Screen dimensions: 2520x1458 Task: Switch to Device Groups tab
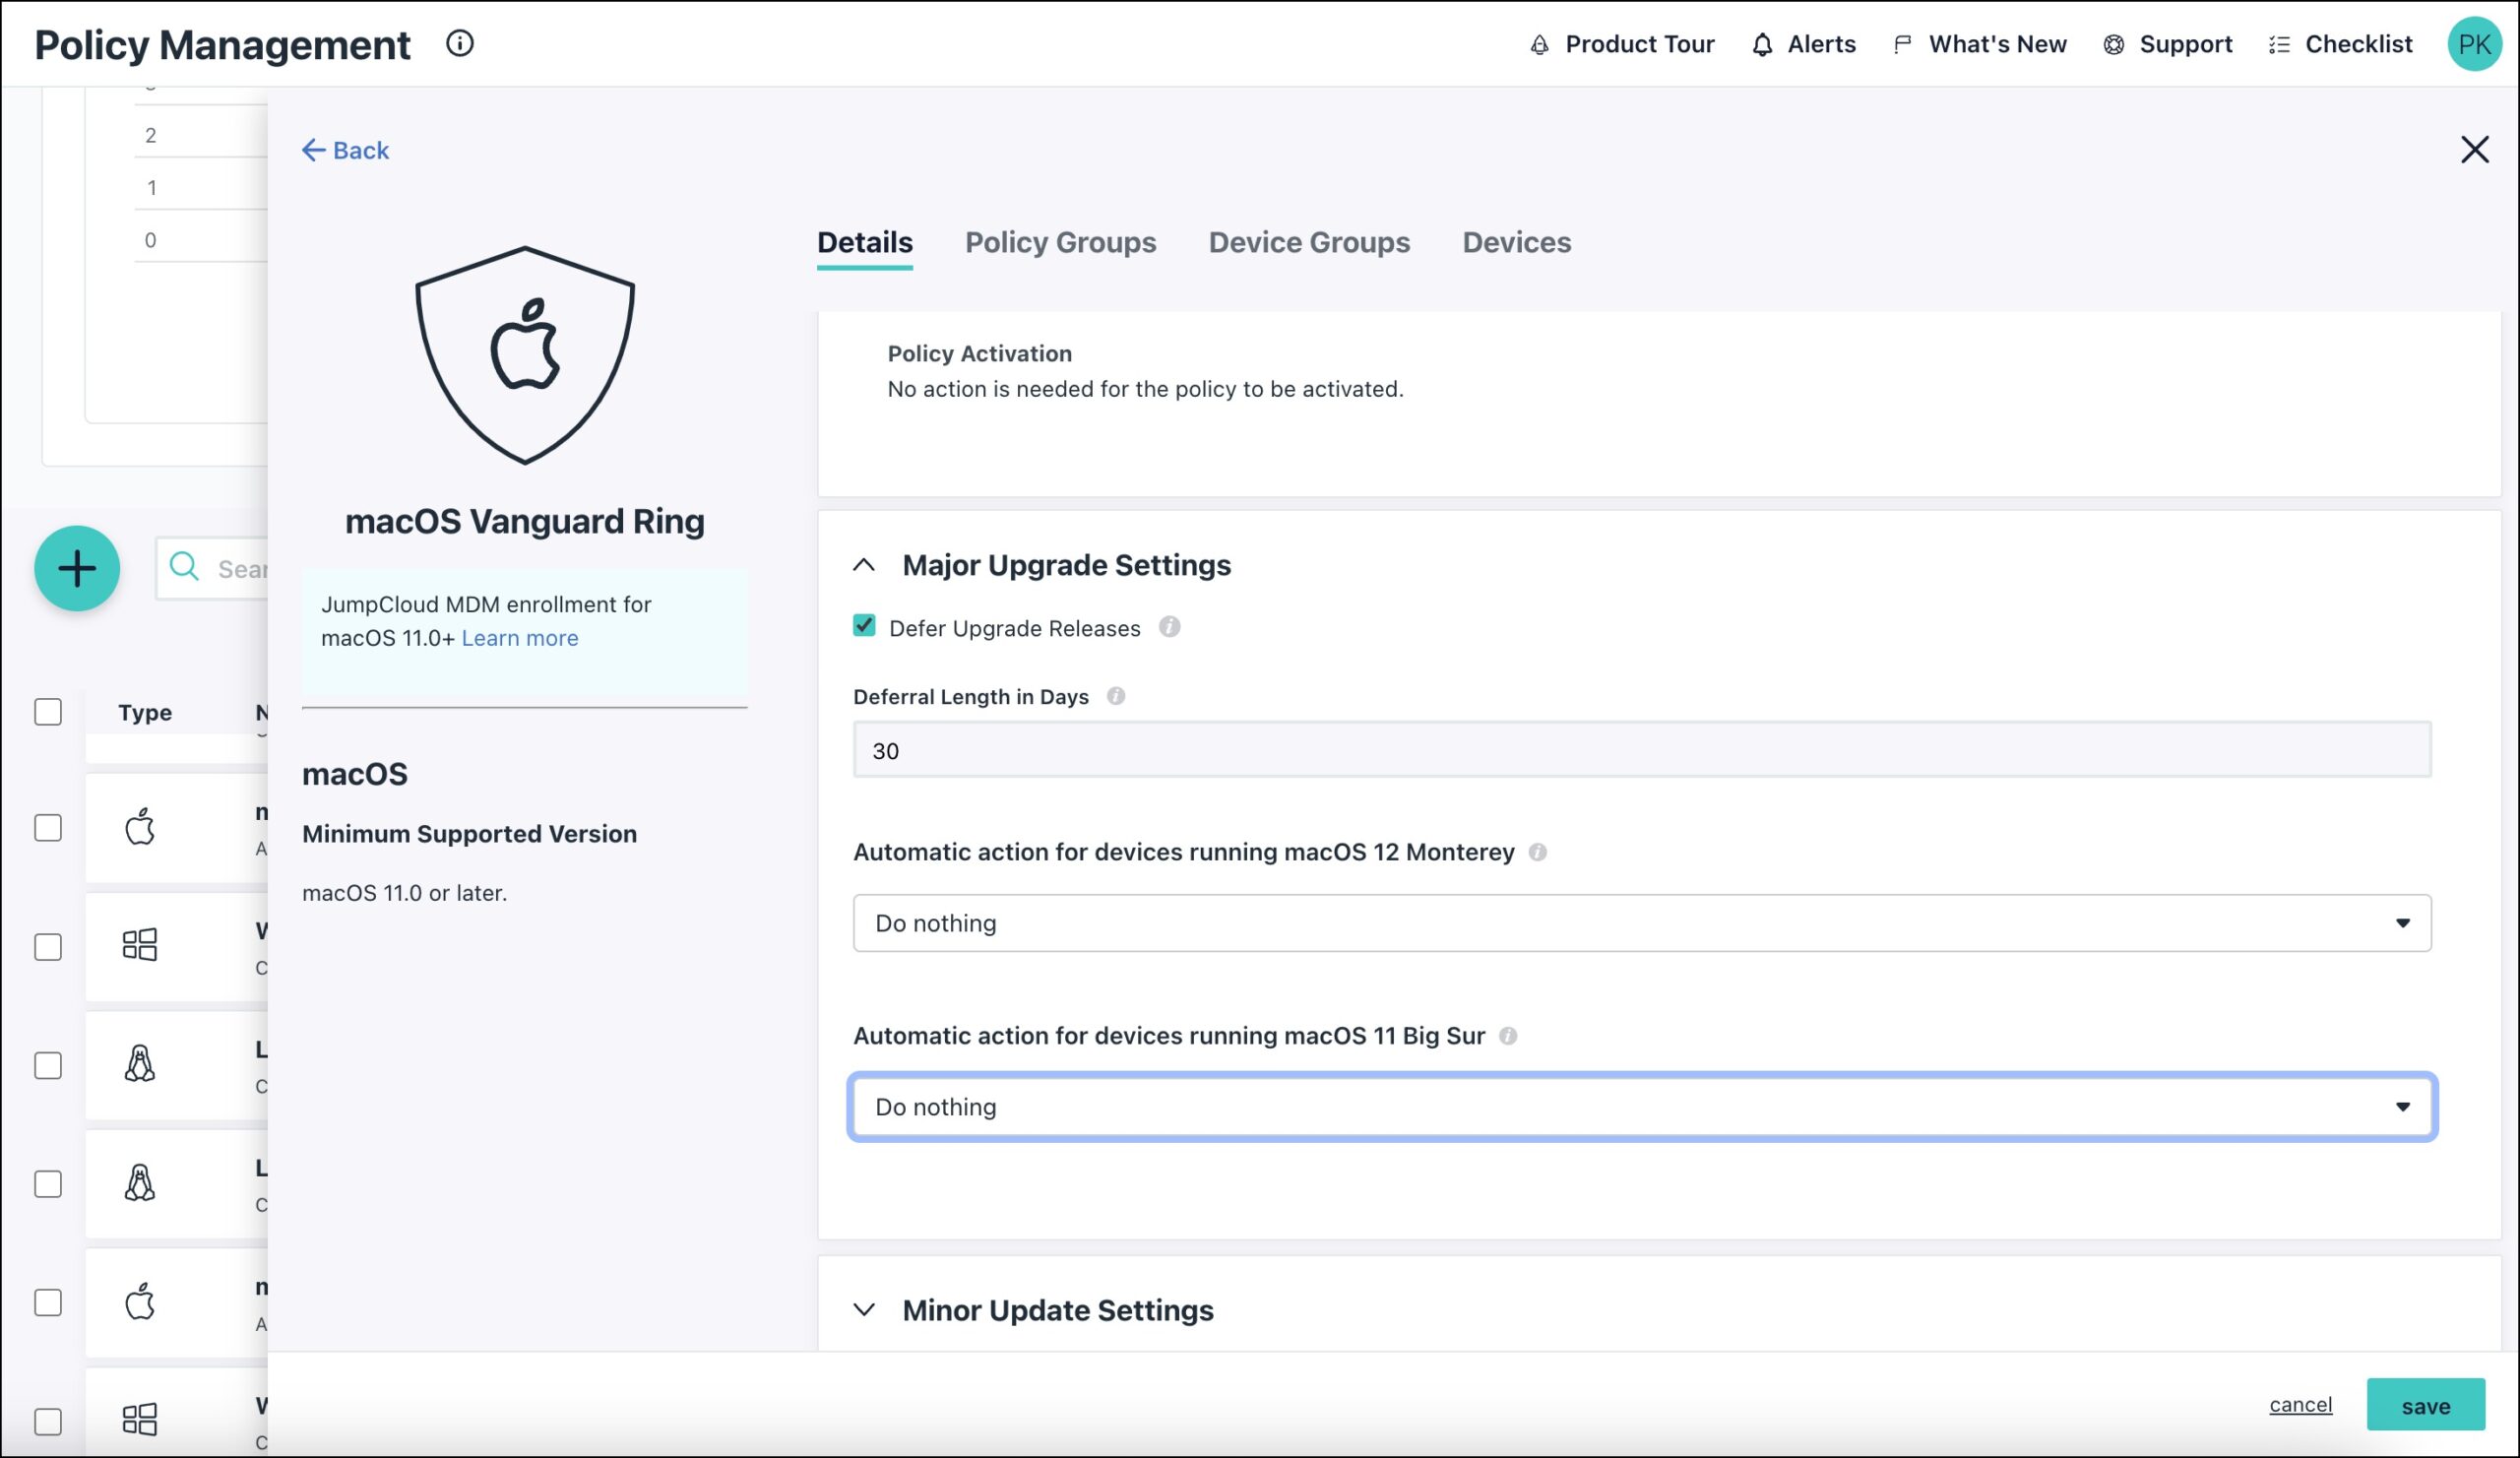(x=1308, y=242)
